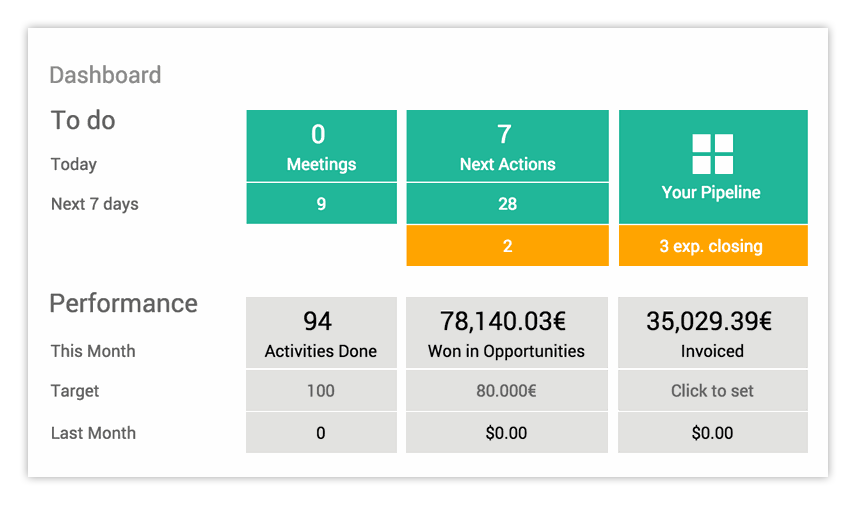Screen dimensions: 856x506
Task: Click the Dashboard heading
Action: pos(105,75)
